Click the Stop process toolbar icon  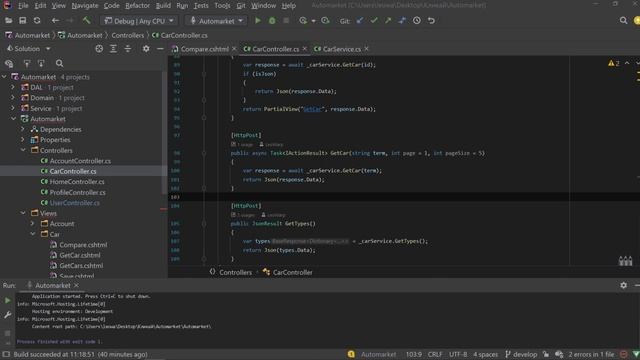286,20
